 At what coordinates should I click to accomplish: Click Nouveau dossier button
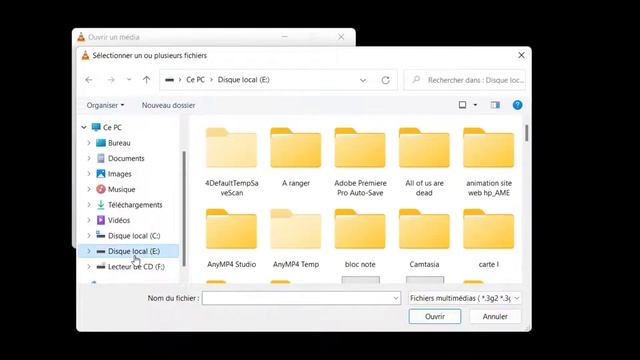[x=169, y=105]
